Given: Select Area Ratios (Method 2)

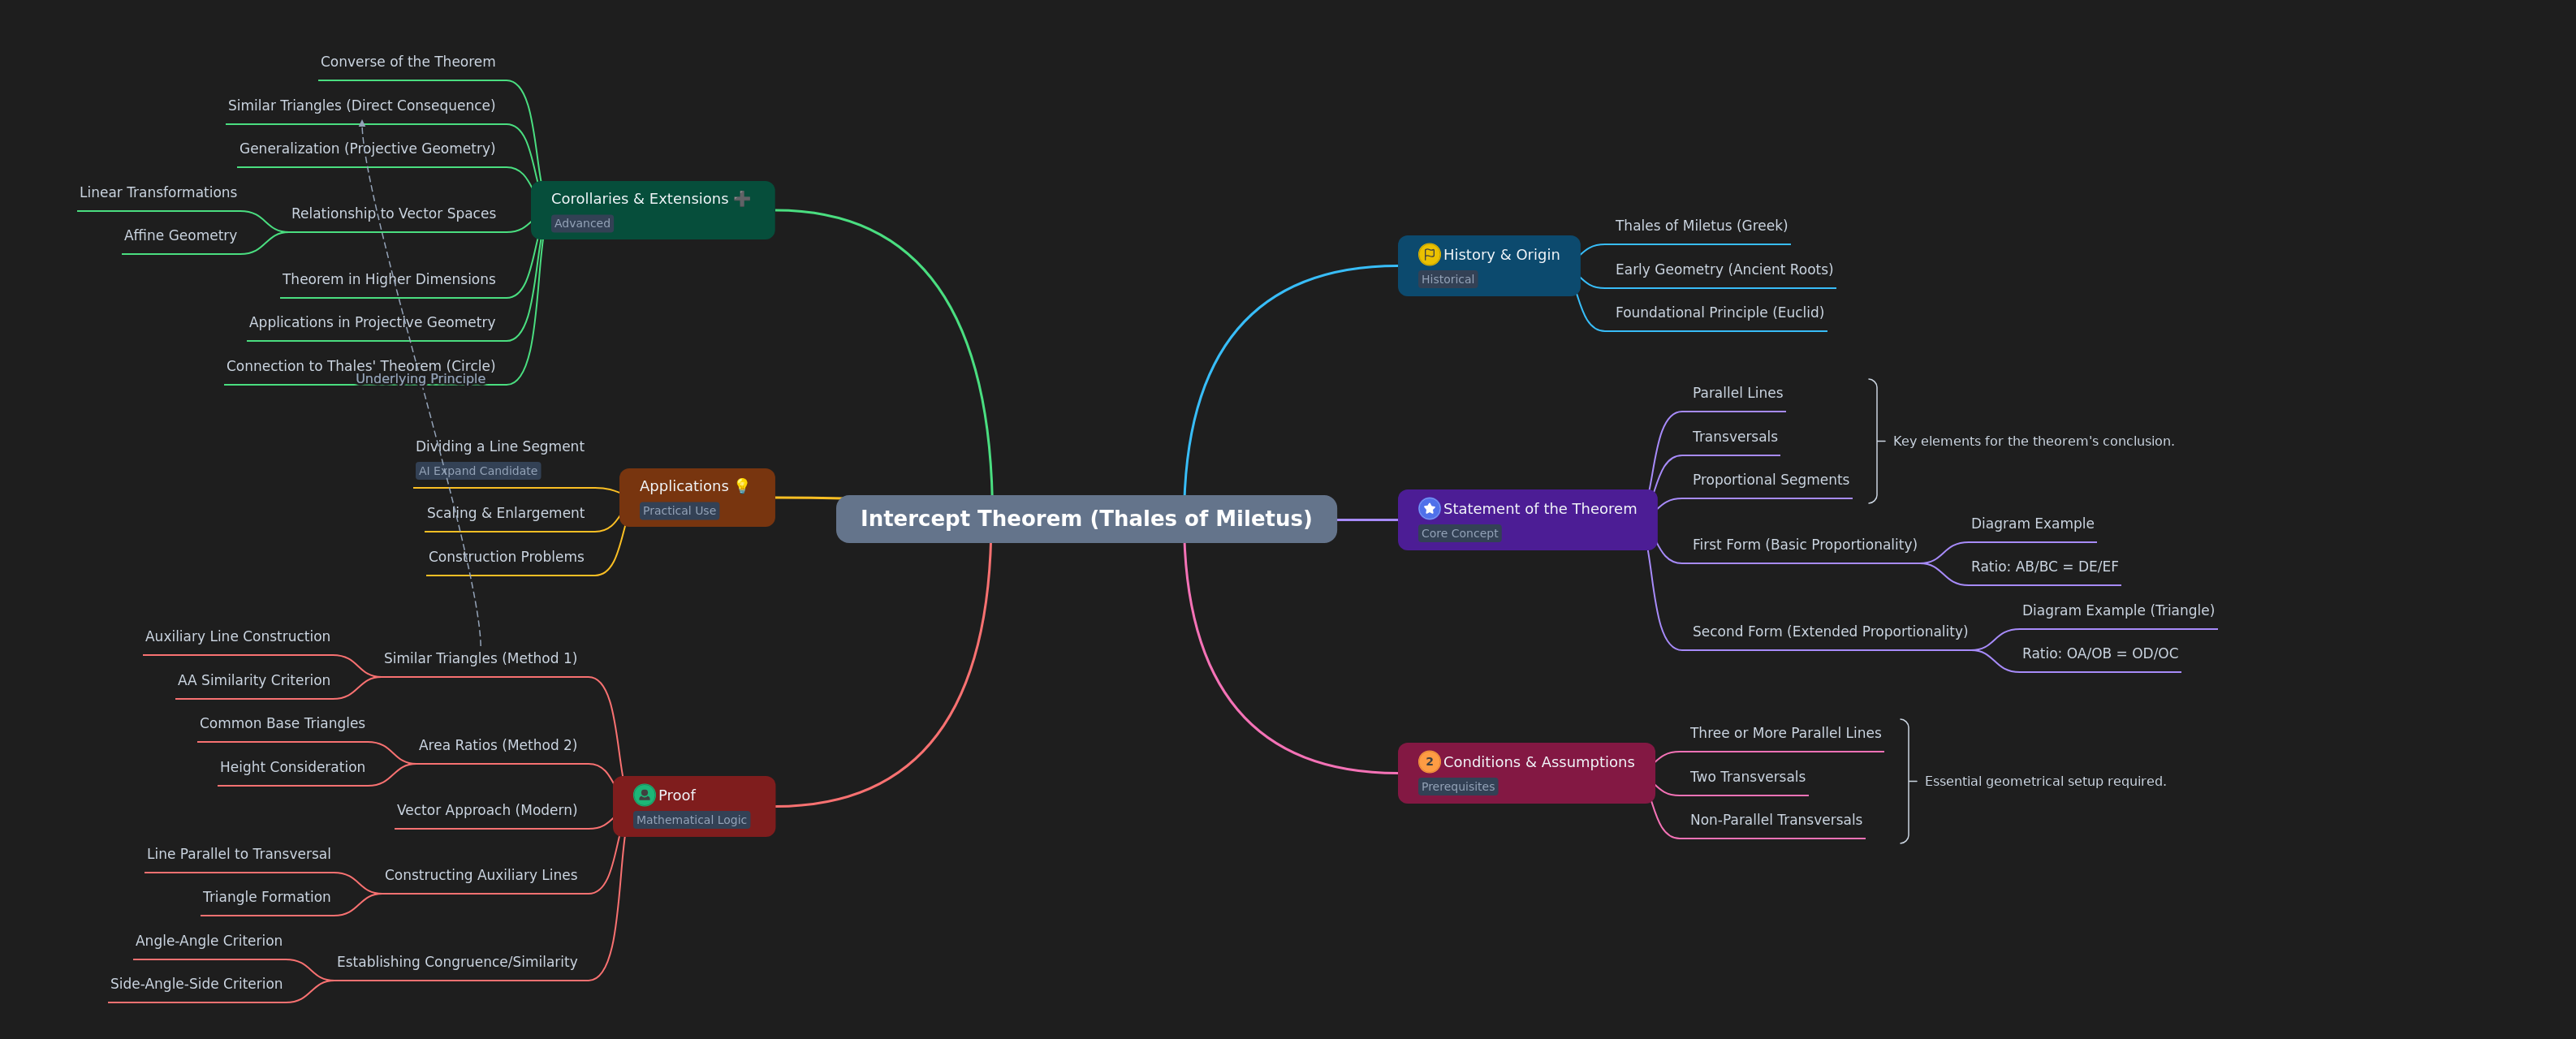Looking at the screenshot, I should 497,746.
